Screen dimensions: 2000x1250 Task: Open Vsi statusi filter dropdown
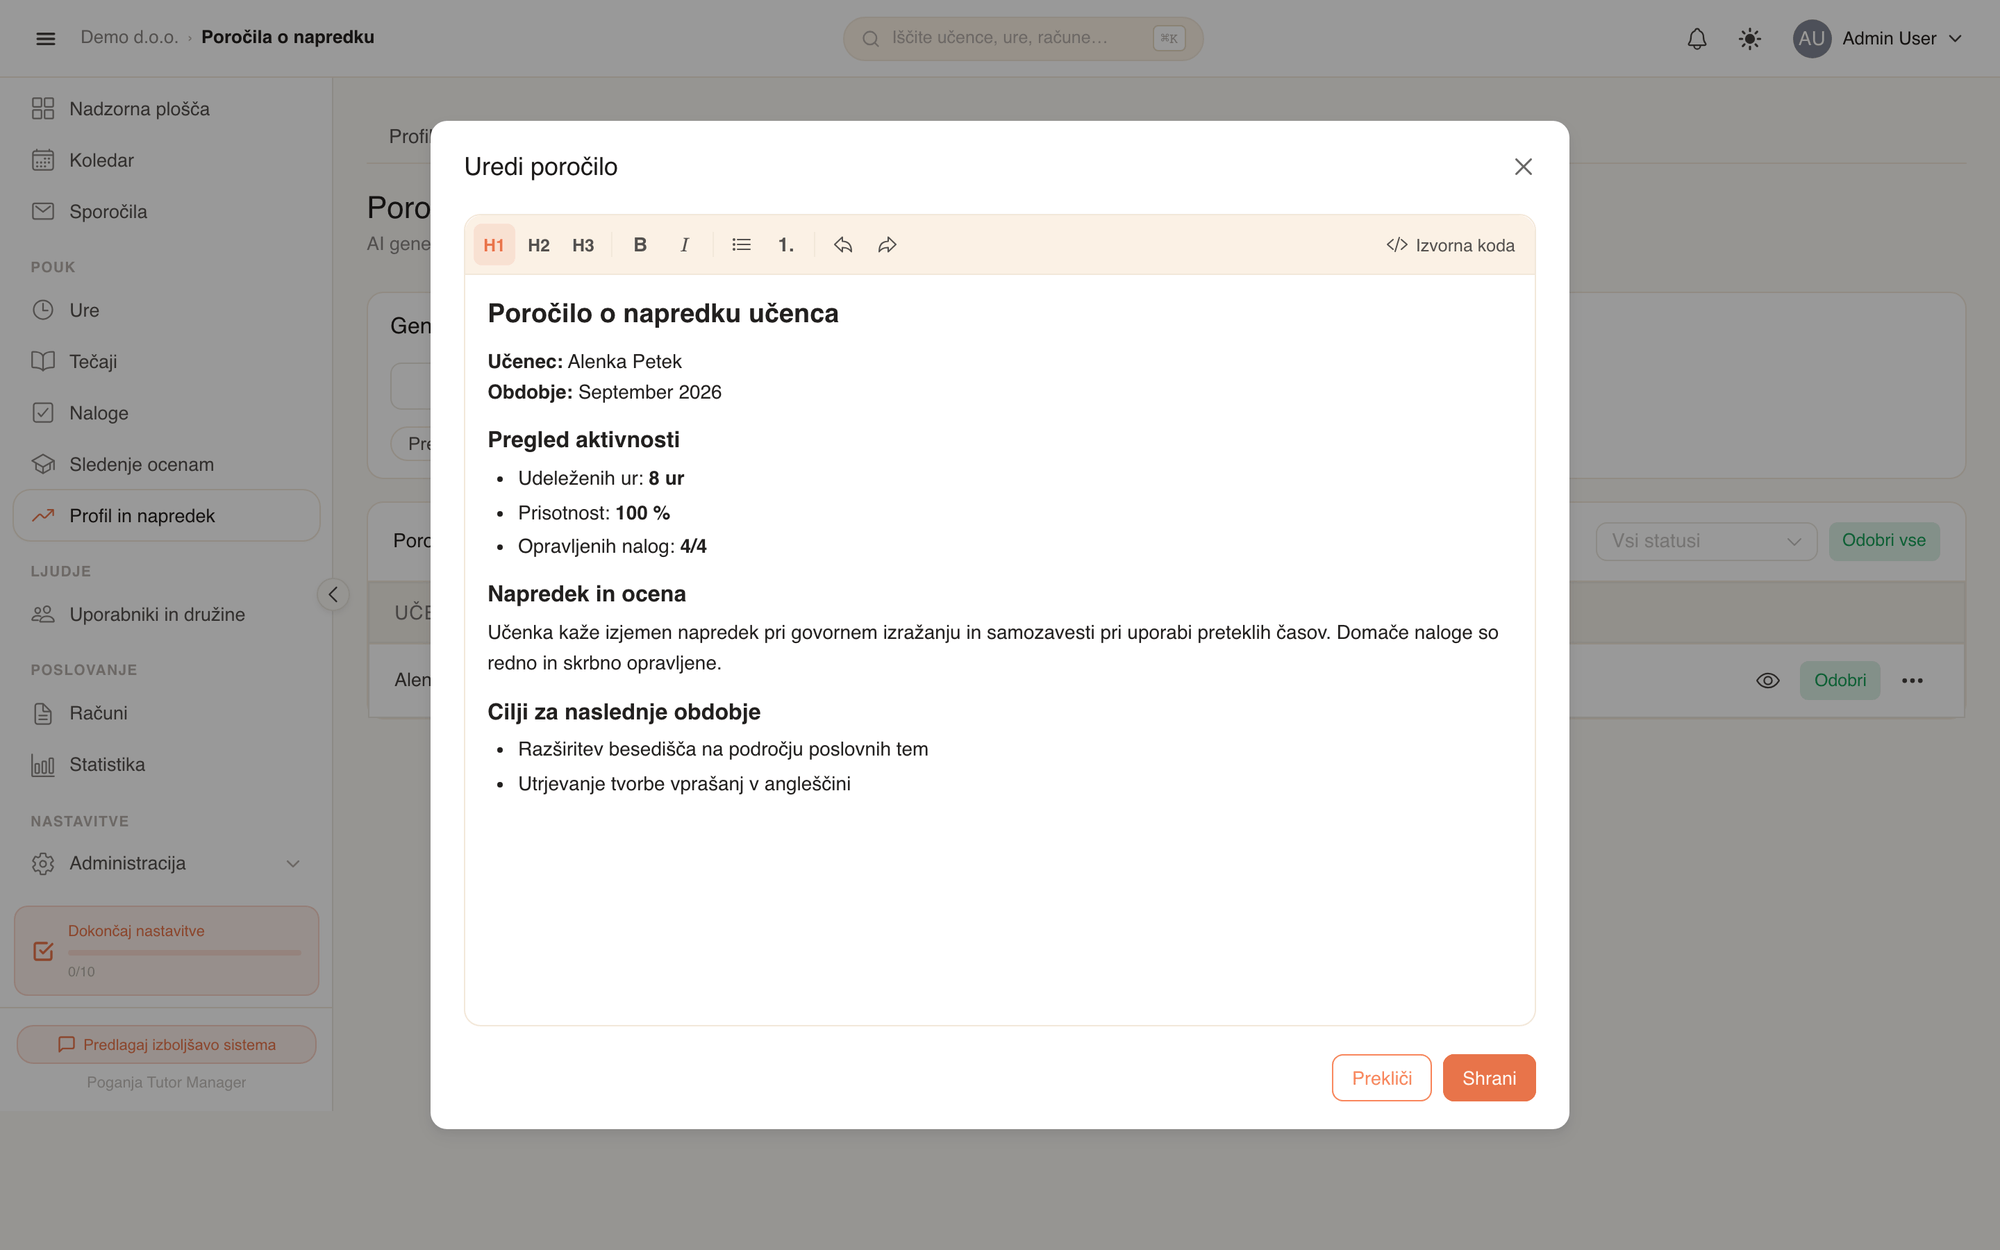1706,541
